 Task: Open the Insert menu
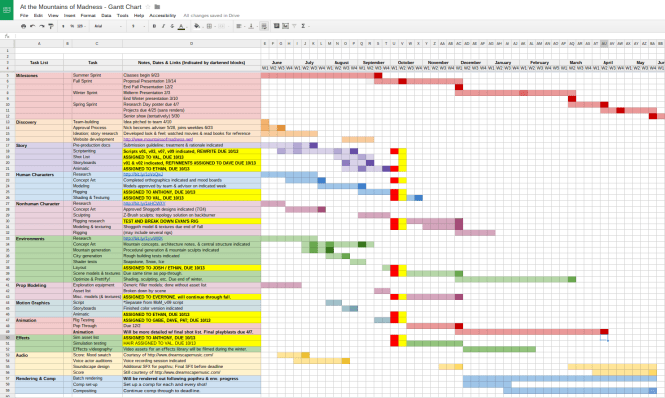point(70,15)
